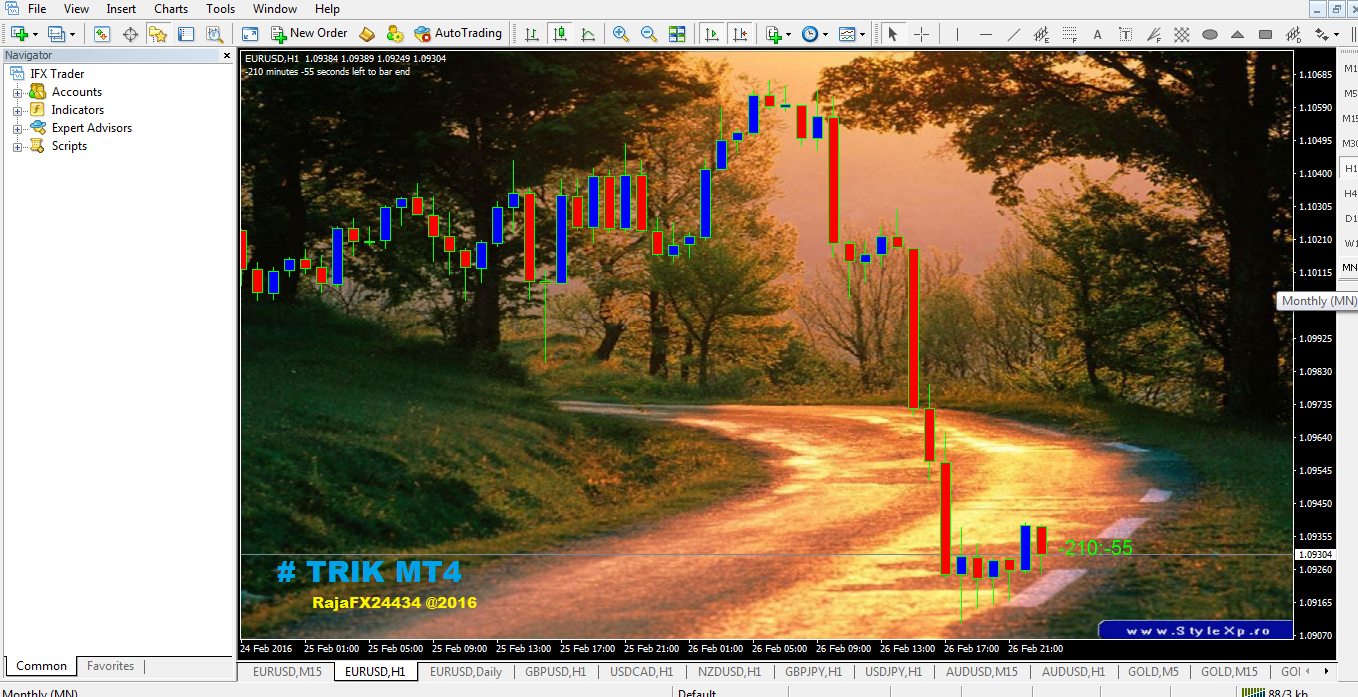Open the Strategy Tester panel
Image resolution: width=1358 pixels, height=697 pixels.
[x=217, y=33]
